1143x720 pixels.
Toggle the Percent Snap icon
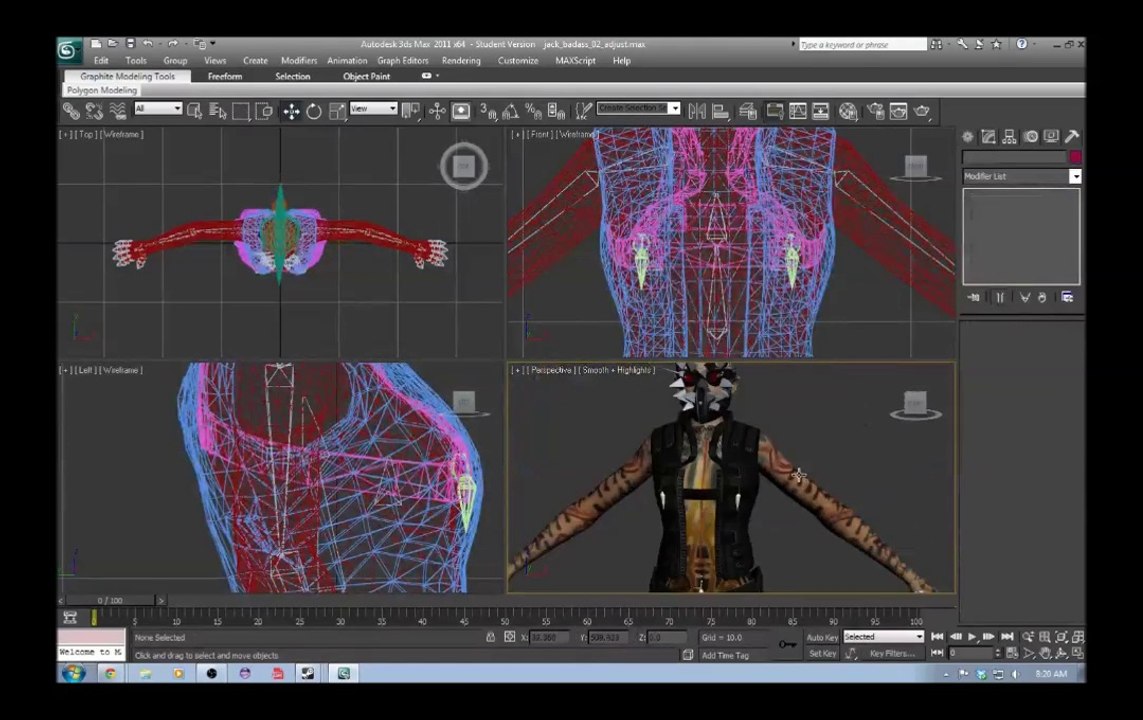click(x=534, y=111)
